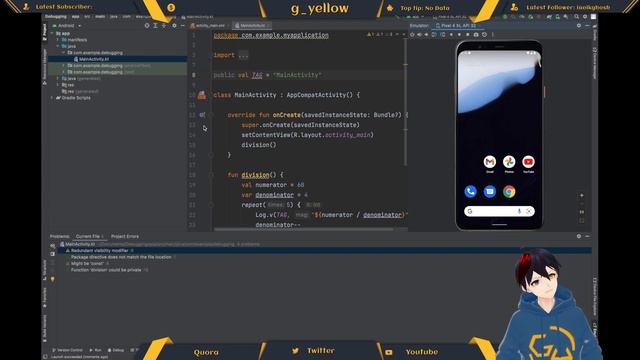Viewport: 640px width, 360px height.
Task: Launch Chrome on the emulator home screen
Action: (x=509, y=191)
